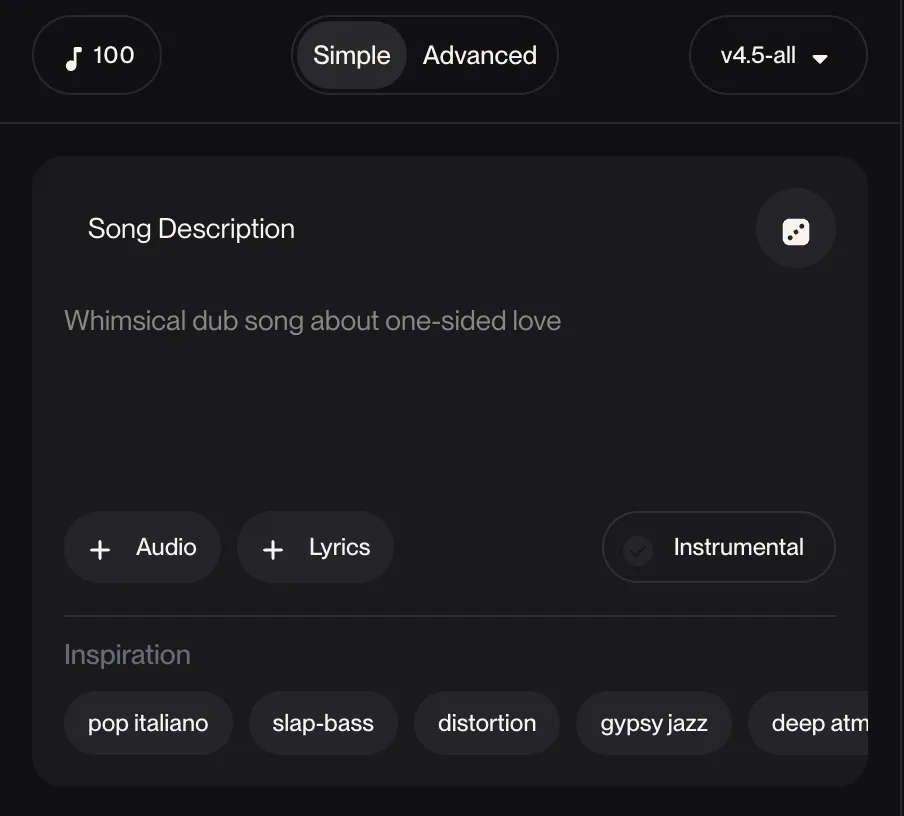Open the v4.5-all version dropdown
The width and height of the screenshot is (904, 816).
coord(758,56)
